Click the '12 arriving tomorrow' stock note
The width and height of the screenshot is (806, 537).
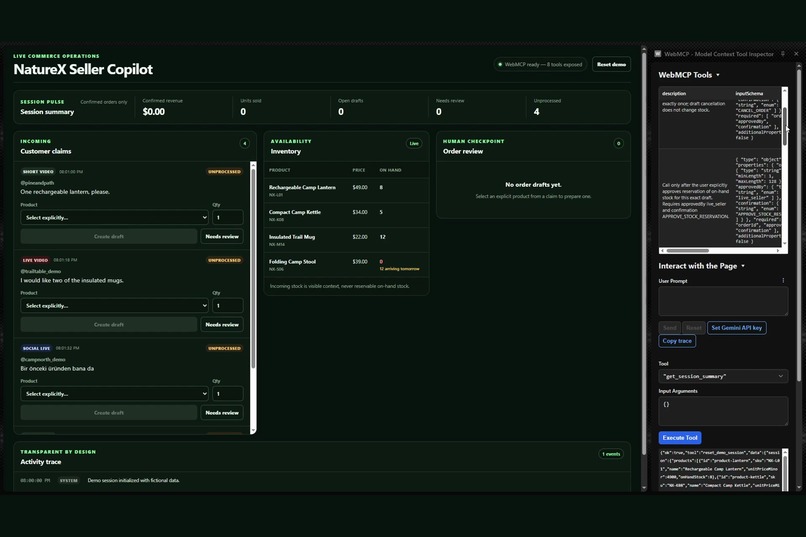(399, 269)
